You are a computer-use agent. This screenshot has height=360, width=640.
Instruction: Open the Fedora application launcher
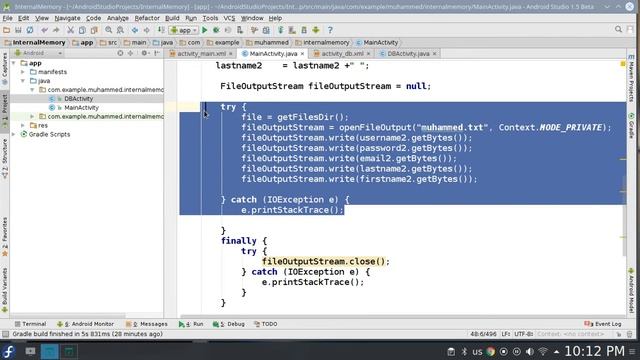pos(9,351)
